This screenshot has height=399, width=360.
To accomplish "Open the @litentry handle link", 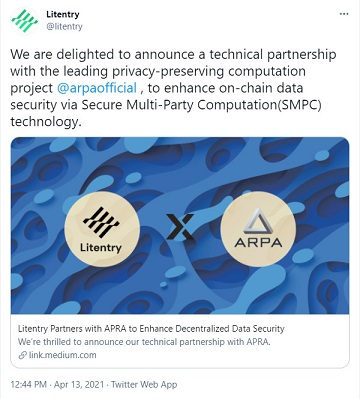I will pyautogui.click(x=64, y=26).
